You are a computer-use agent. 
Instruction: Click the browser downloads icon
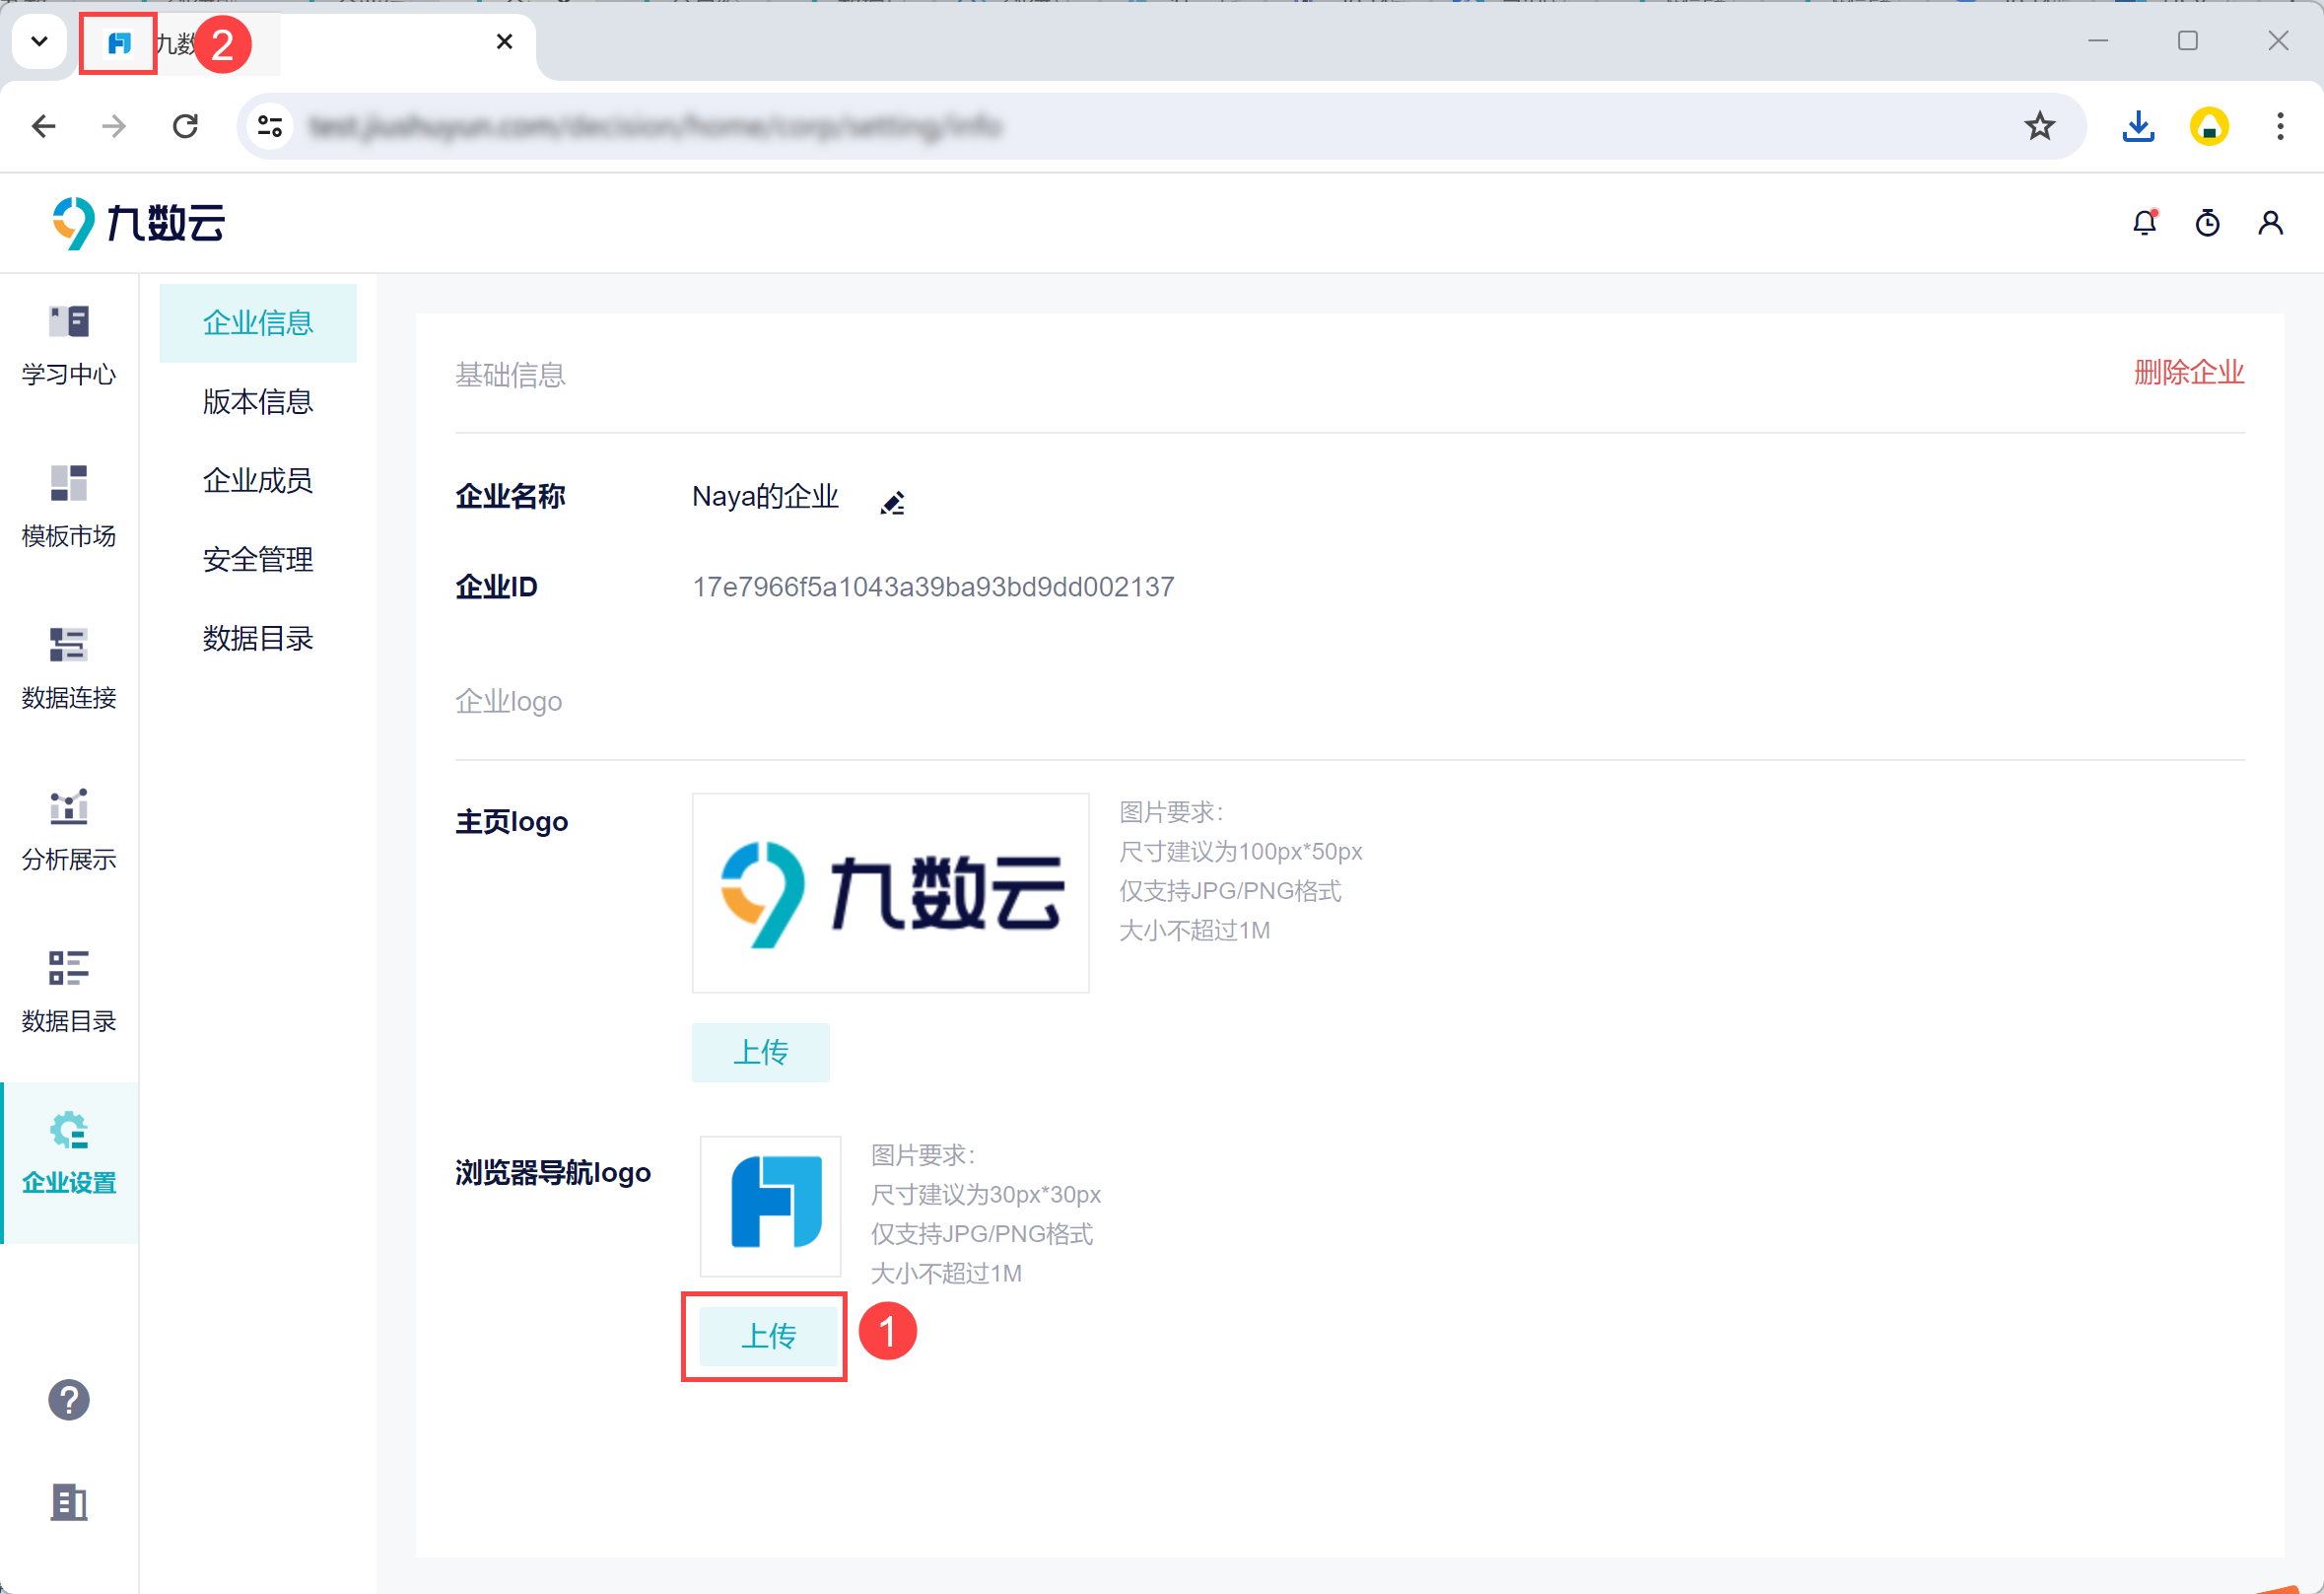click(x=2138, y=126)
